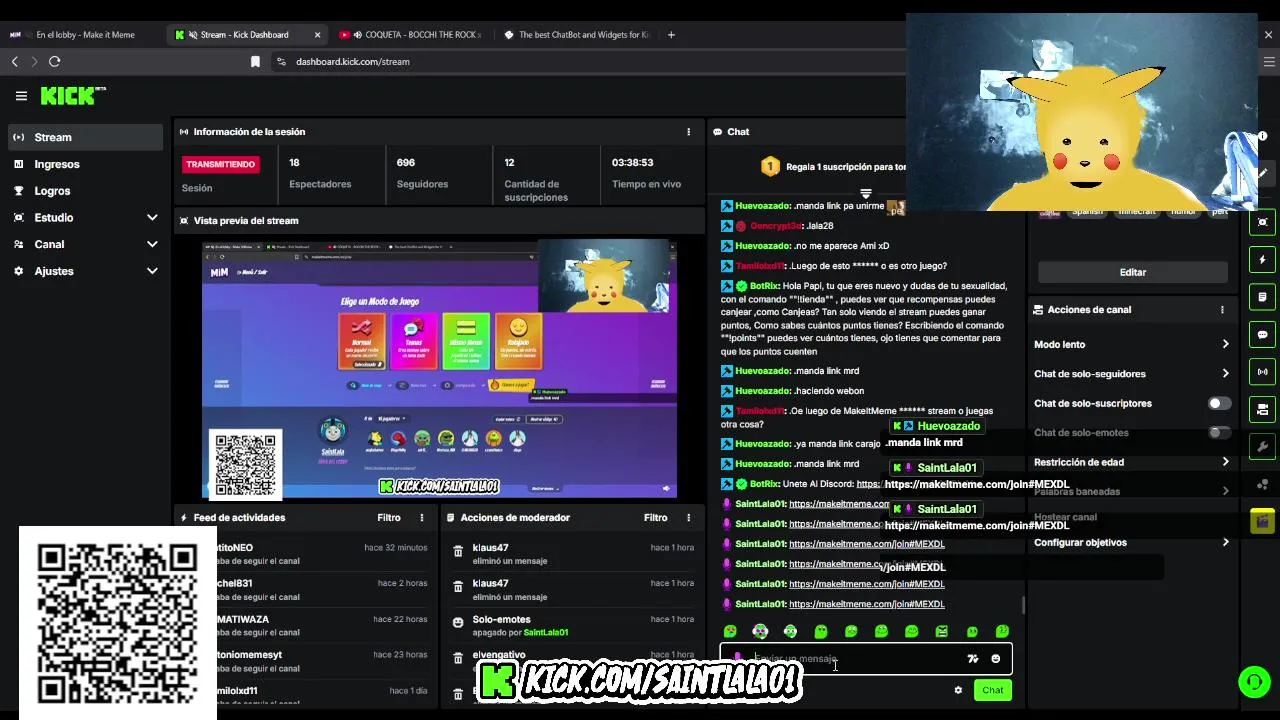Click the pencil edit icon in right sidebar

tap(1263, 173)
